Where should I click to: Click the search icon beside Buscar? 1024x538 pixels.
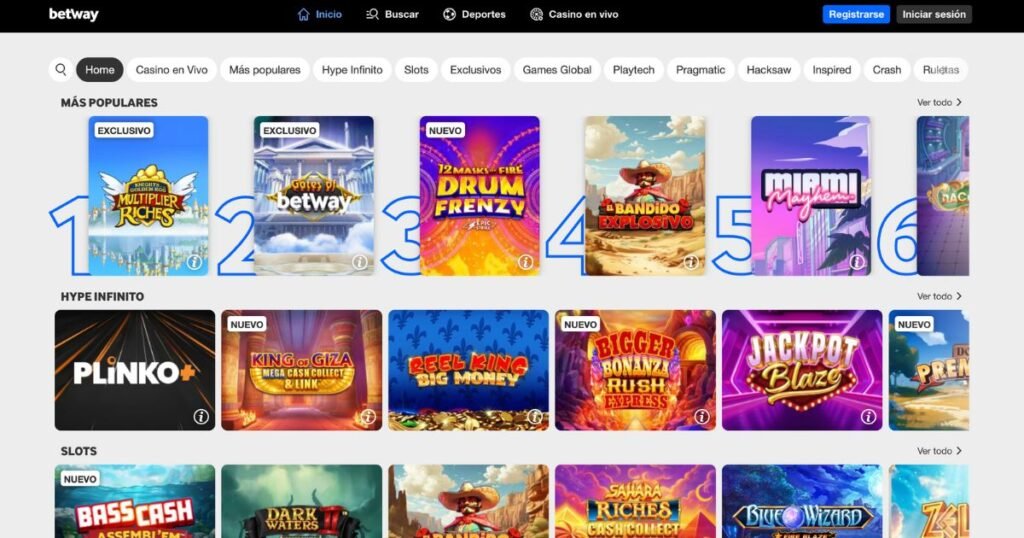(x=372, y=14)
